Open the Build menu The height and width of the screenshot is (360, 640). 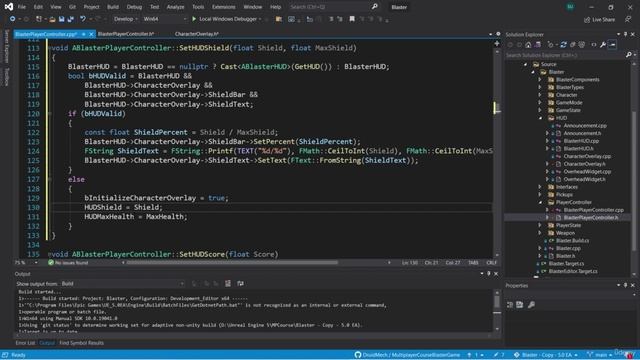(x=113, y=7)
